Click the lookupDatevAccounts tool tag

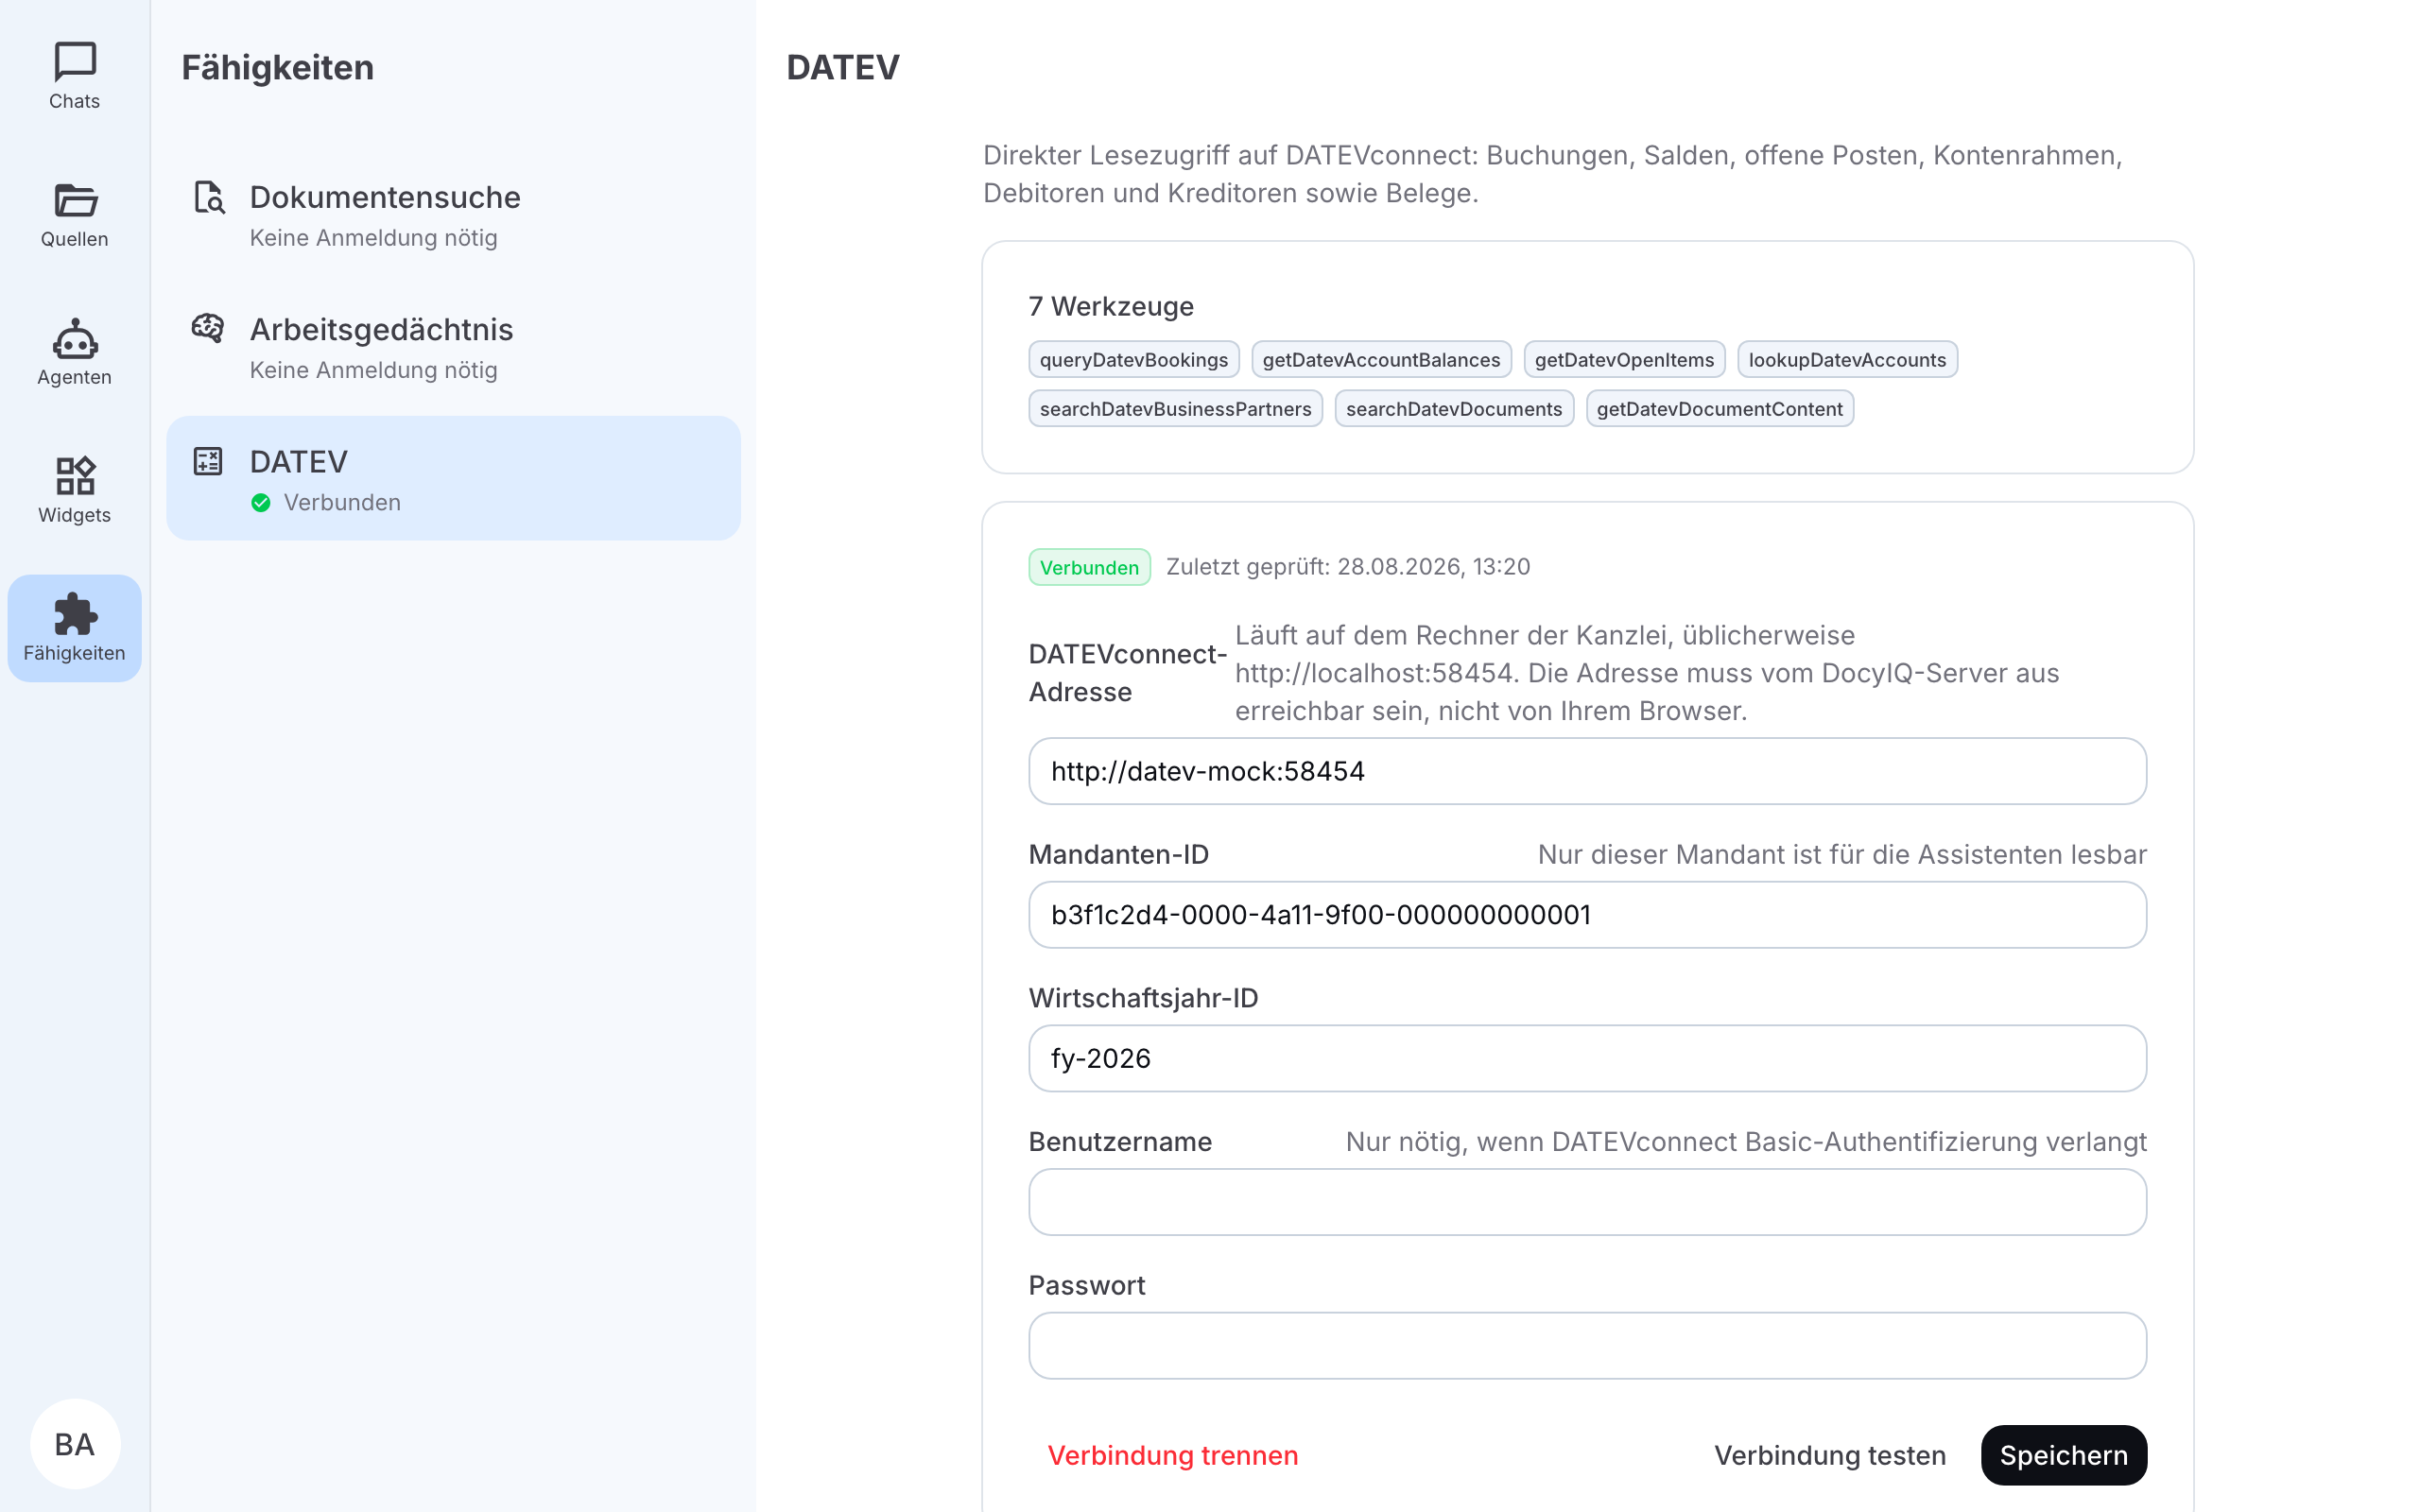(1847, 360)
